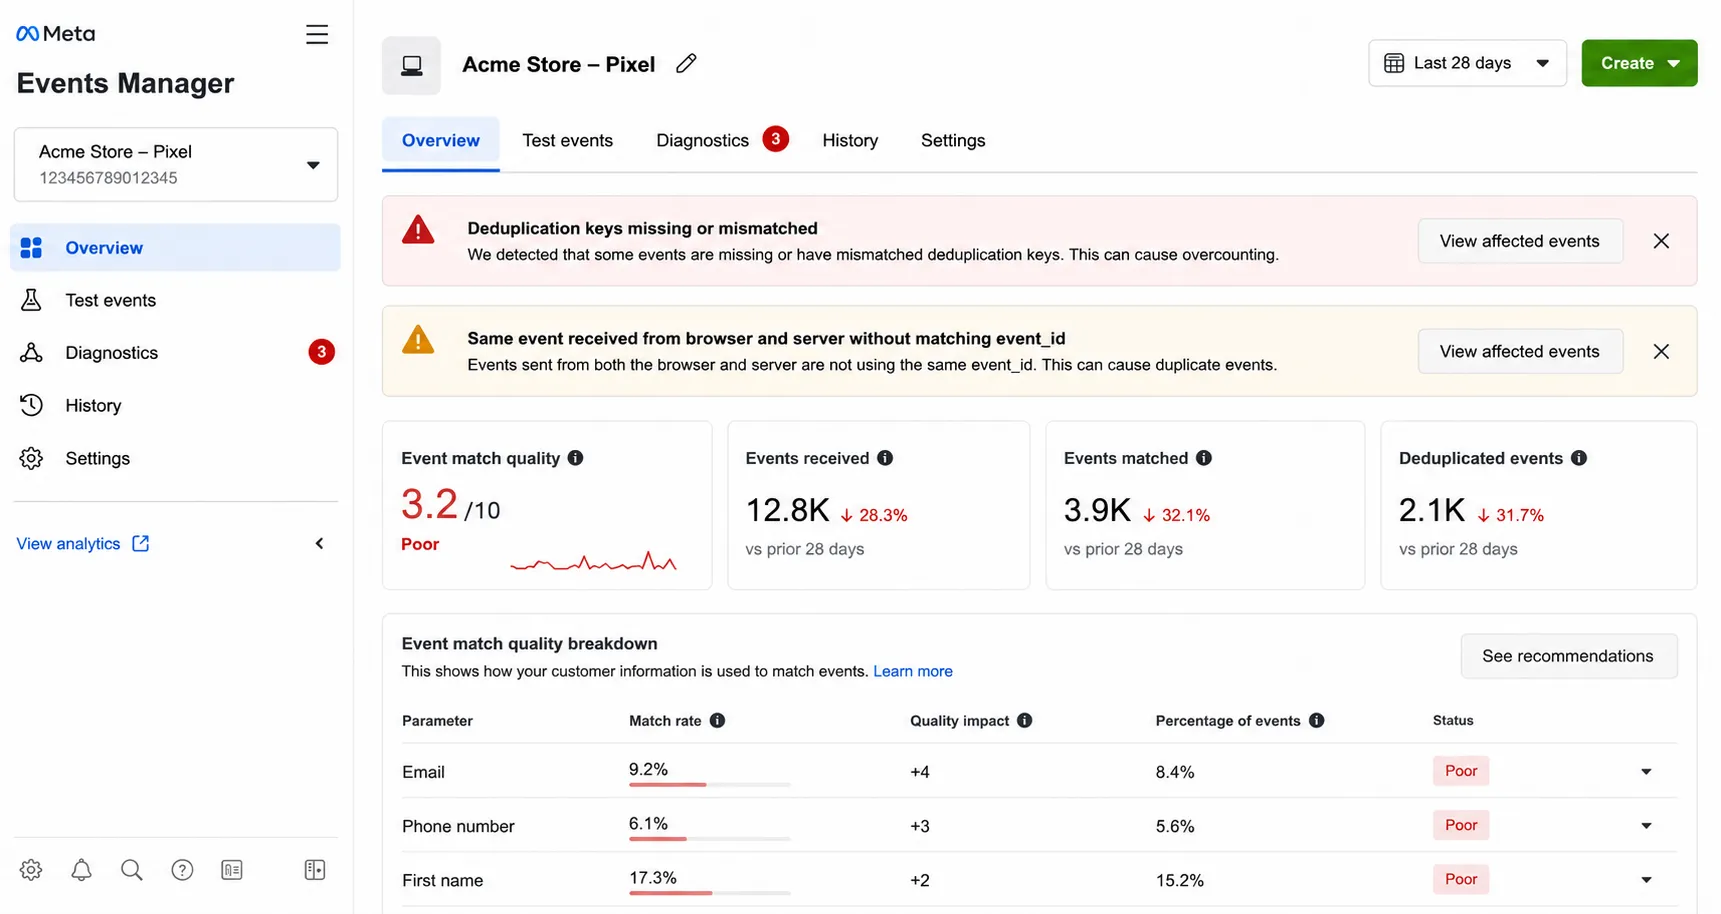Open the Last 28 days date range dropdown
This screenshot has height=914, width=1721.
pyautogui.click(x=1467, y=63)
